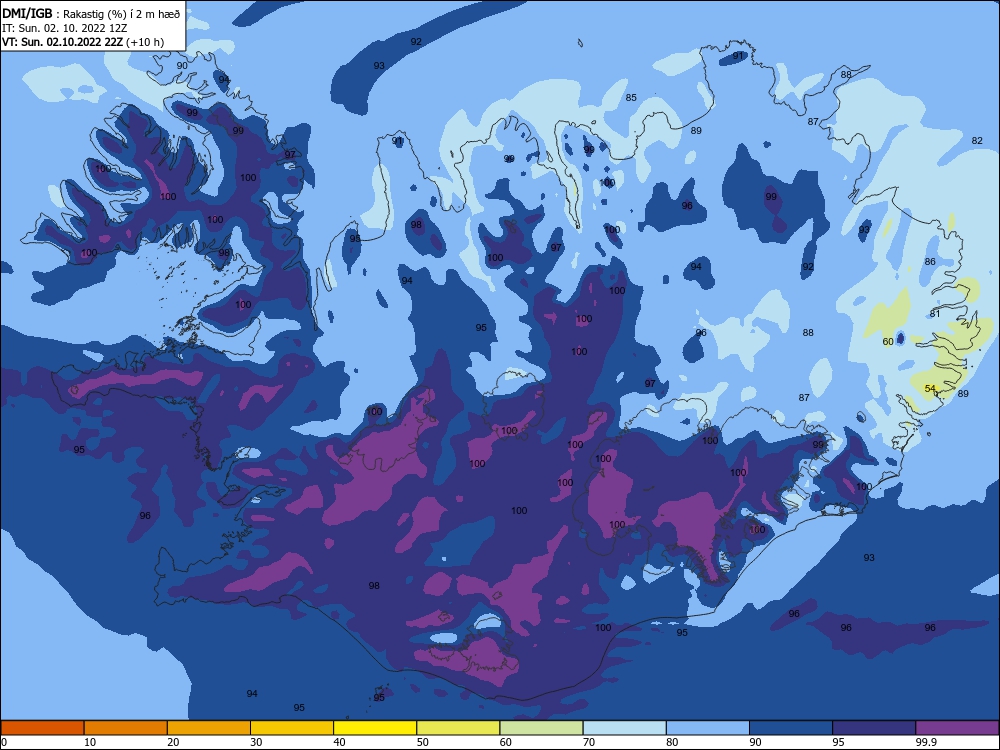Screen dimensions: 1000x750
Task: Click the map humidity value '85'
Action: pyautogui.click(x=631, y=98)
